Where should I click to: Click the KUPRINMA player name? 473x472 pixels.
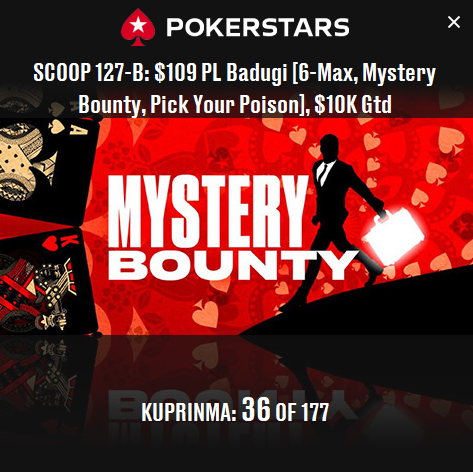coord(189,412)
